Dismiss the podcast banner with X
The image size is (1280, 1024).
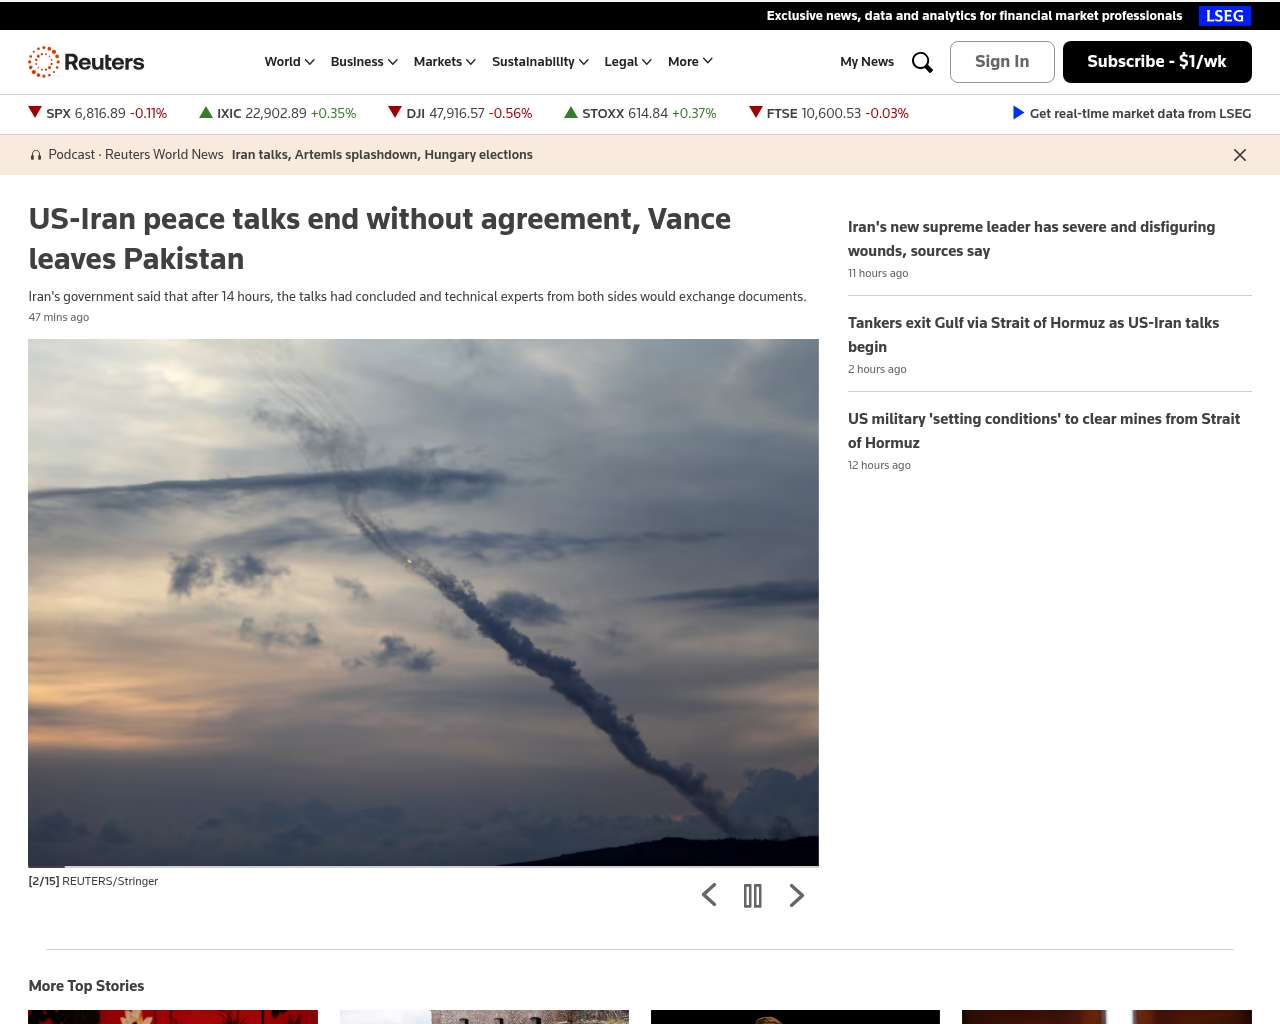coord(1240,155)
